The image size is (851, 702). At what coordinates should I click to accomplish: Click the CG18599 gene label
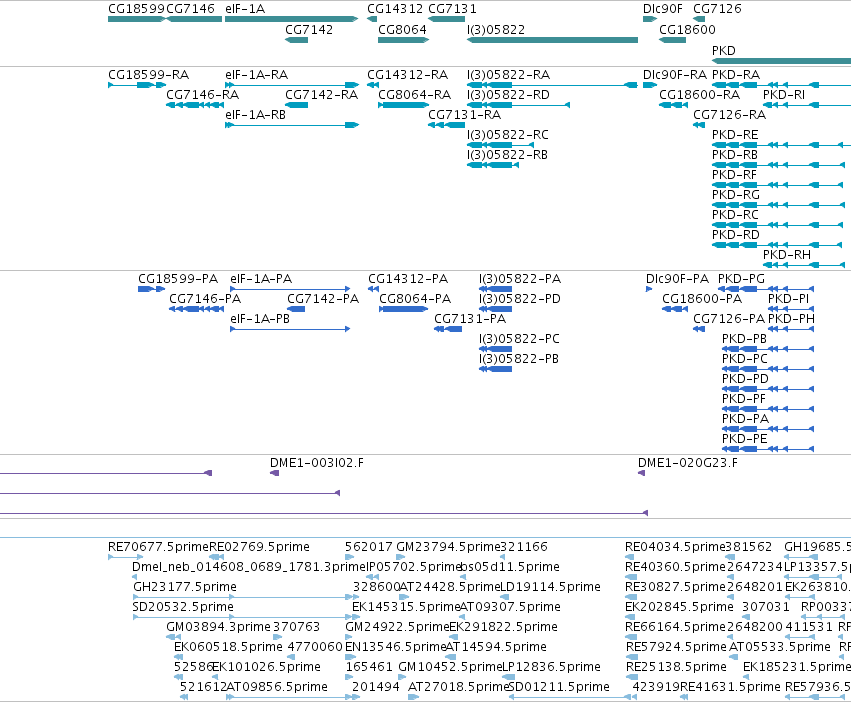[137, 9]
